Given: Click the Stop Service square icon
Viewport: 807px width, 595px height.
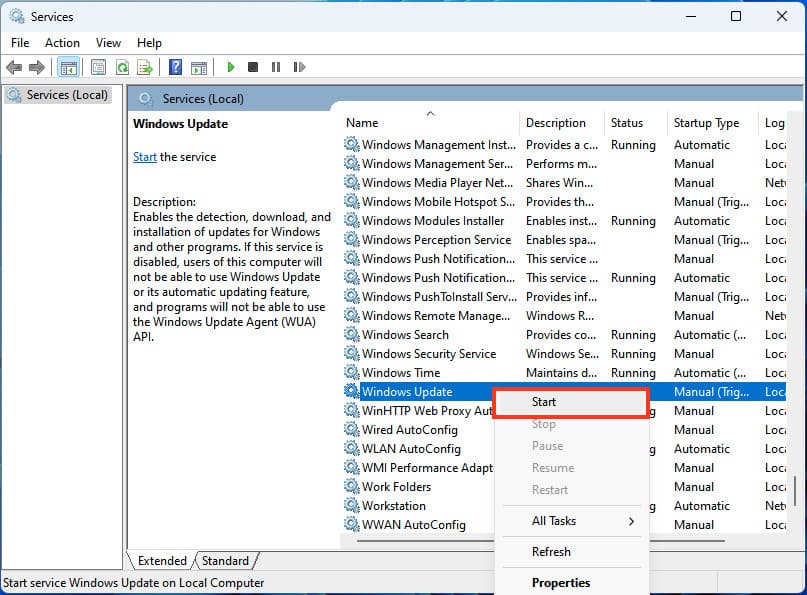Looking at the screenshot, I should [x=253, y=67].
